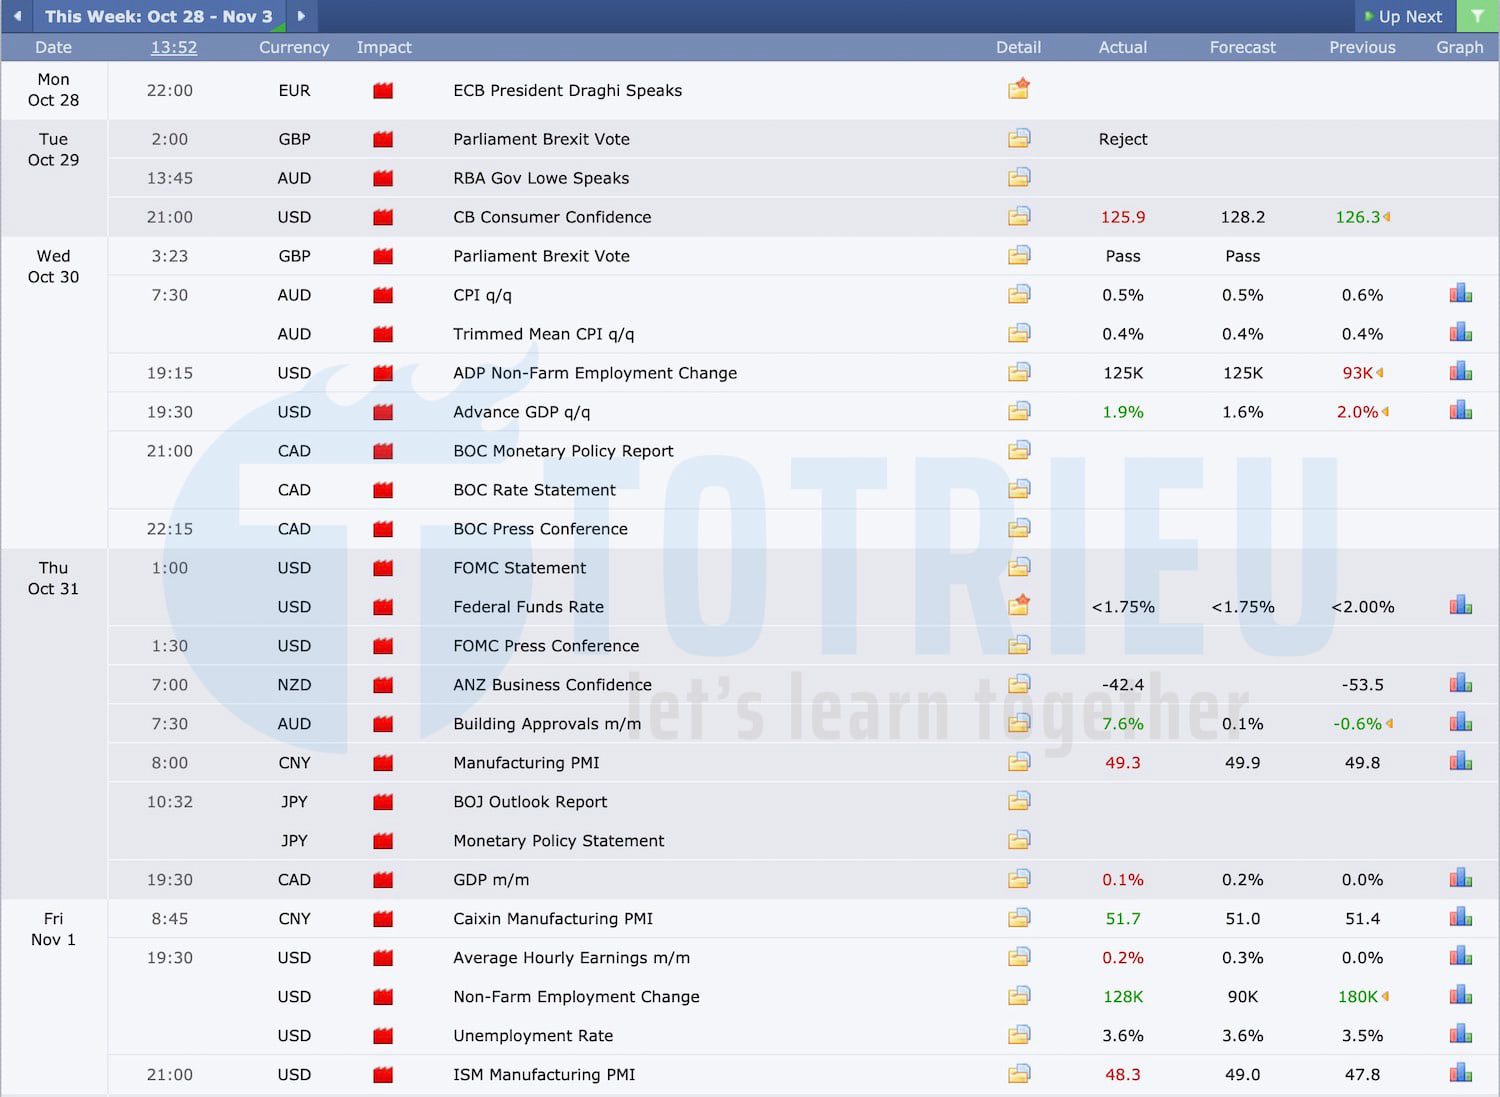Advance to next week with the right arrow
Screen dimensions: 1500x1097
(302, 16)
